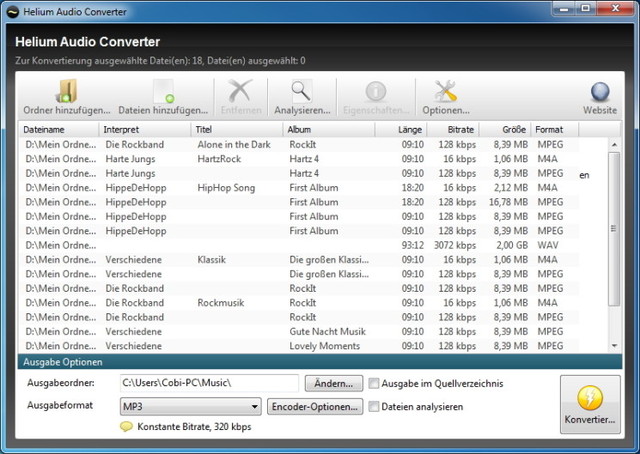Click the yellow bitrate info bubble icon
The image size is (640, 454).
click(127, 427)
